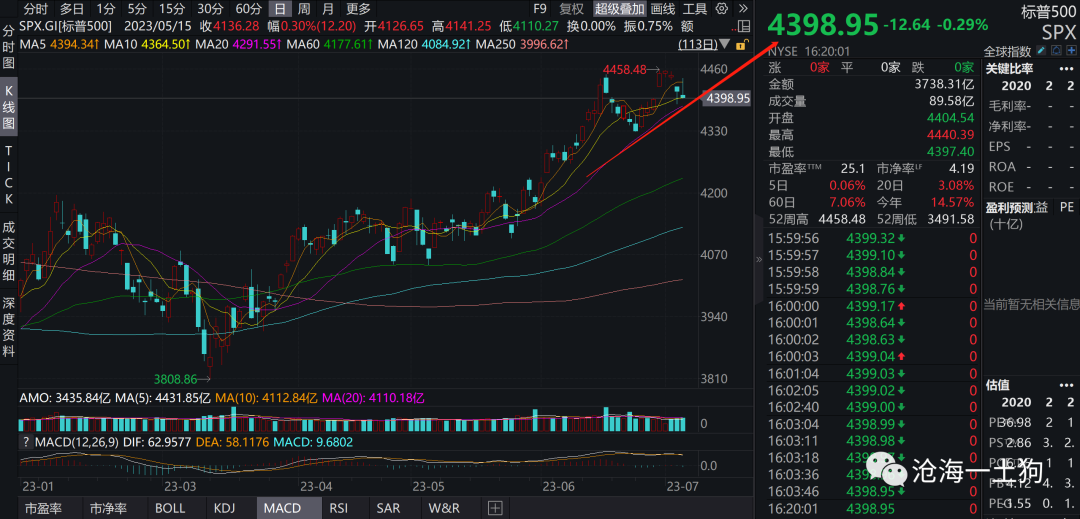
Task: Expand the 更多 timeframe options
Action: click(358, 8)
